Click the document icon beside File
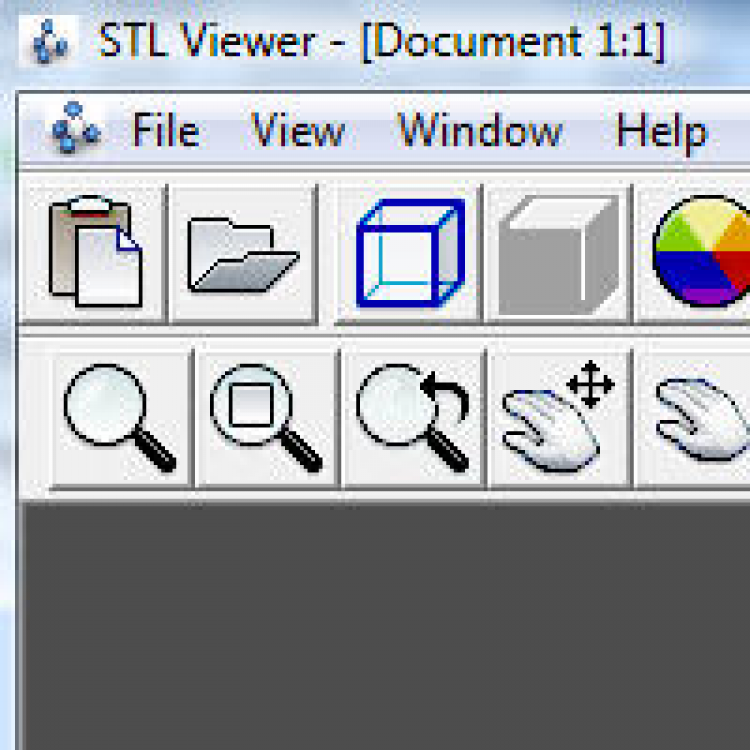 pyautogui.click(x=75, y=128)
